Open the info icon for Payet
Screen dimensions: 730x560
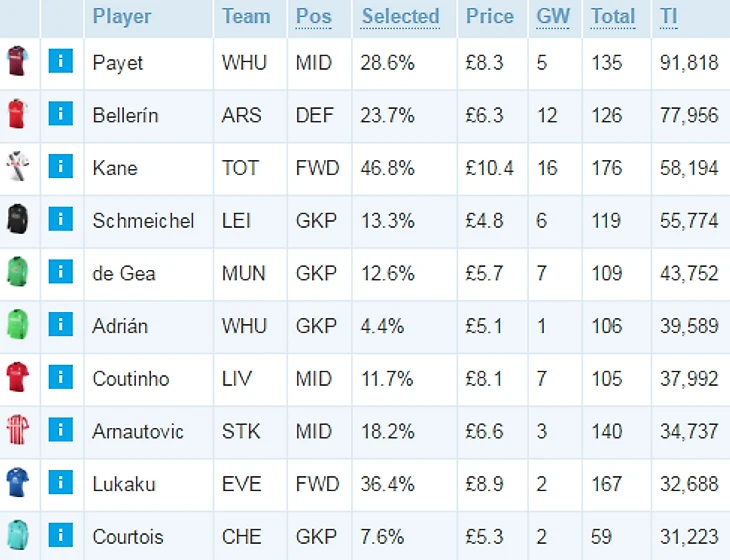point(61,61)
